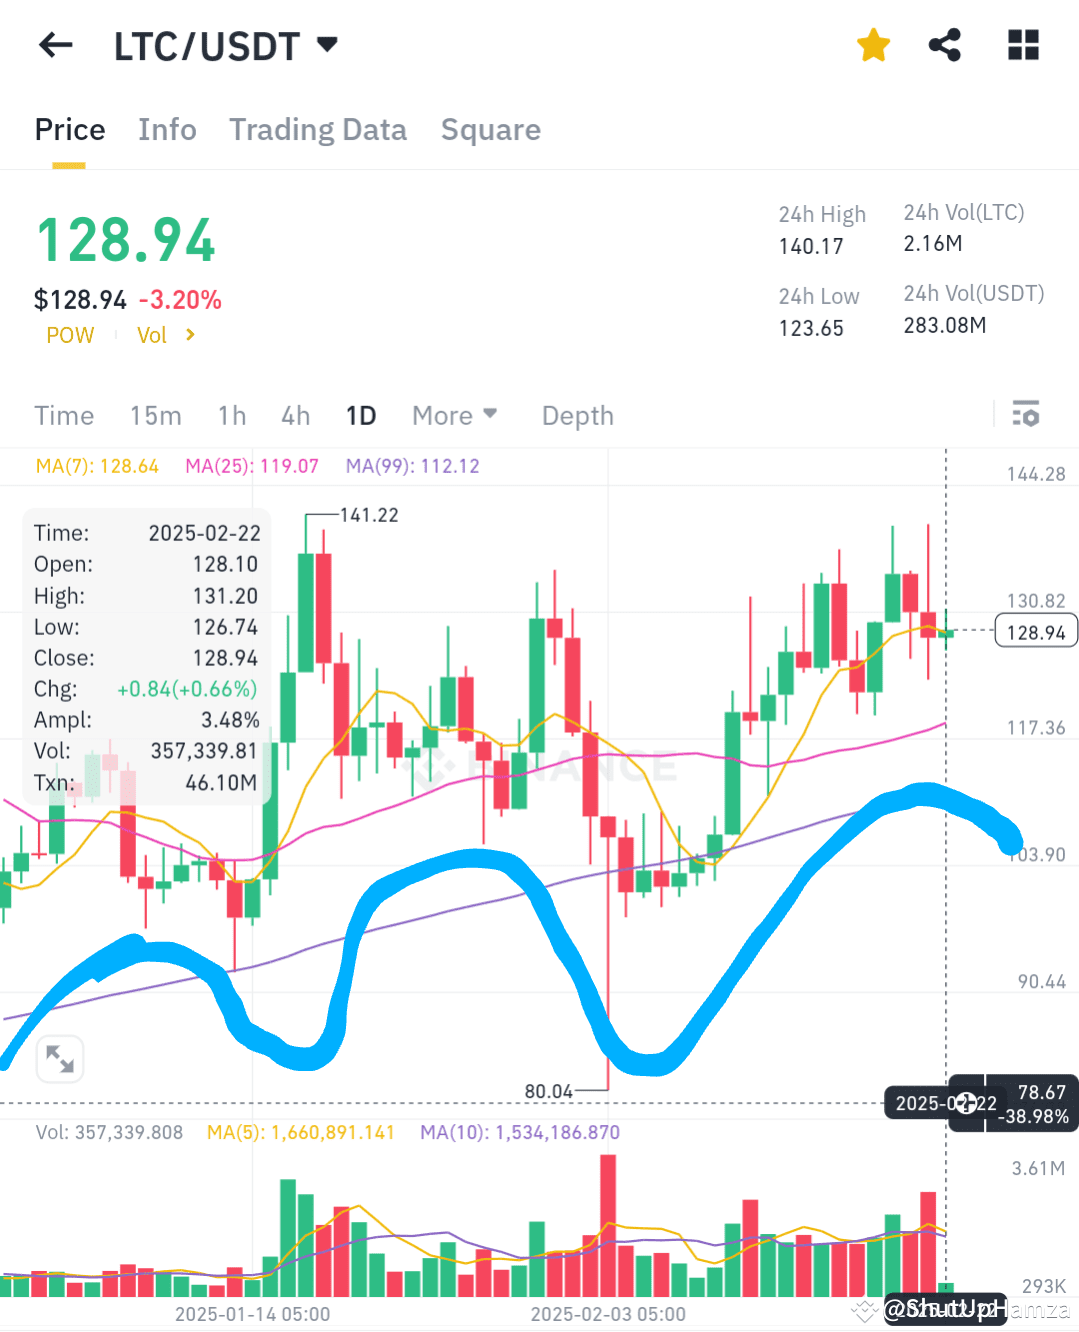The height and width of the screenshot is (1332, 1079).
Task: Click the MA(99): 112.12 indicator label
Action: click(412, 466)
